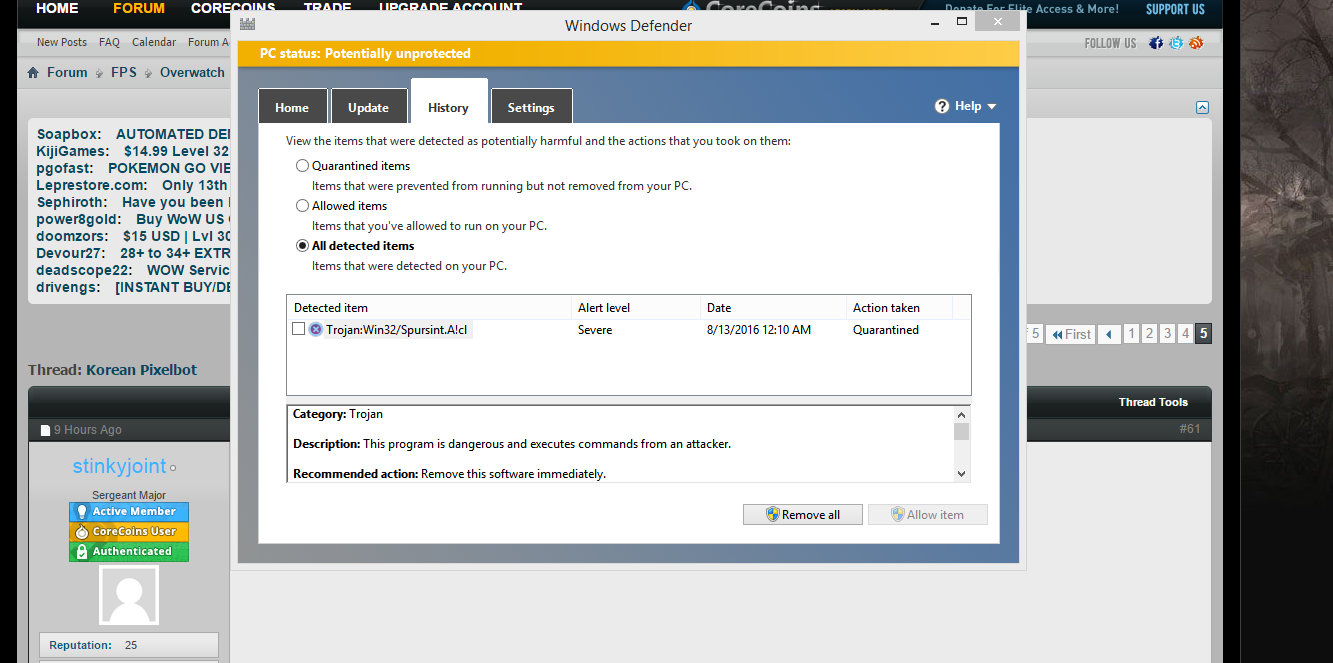Open the Calendar link in forum subnav
The height and width of the screenshot is (663, 1333).
[x=154, y=42]
